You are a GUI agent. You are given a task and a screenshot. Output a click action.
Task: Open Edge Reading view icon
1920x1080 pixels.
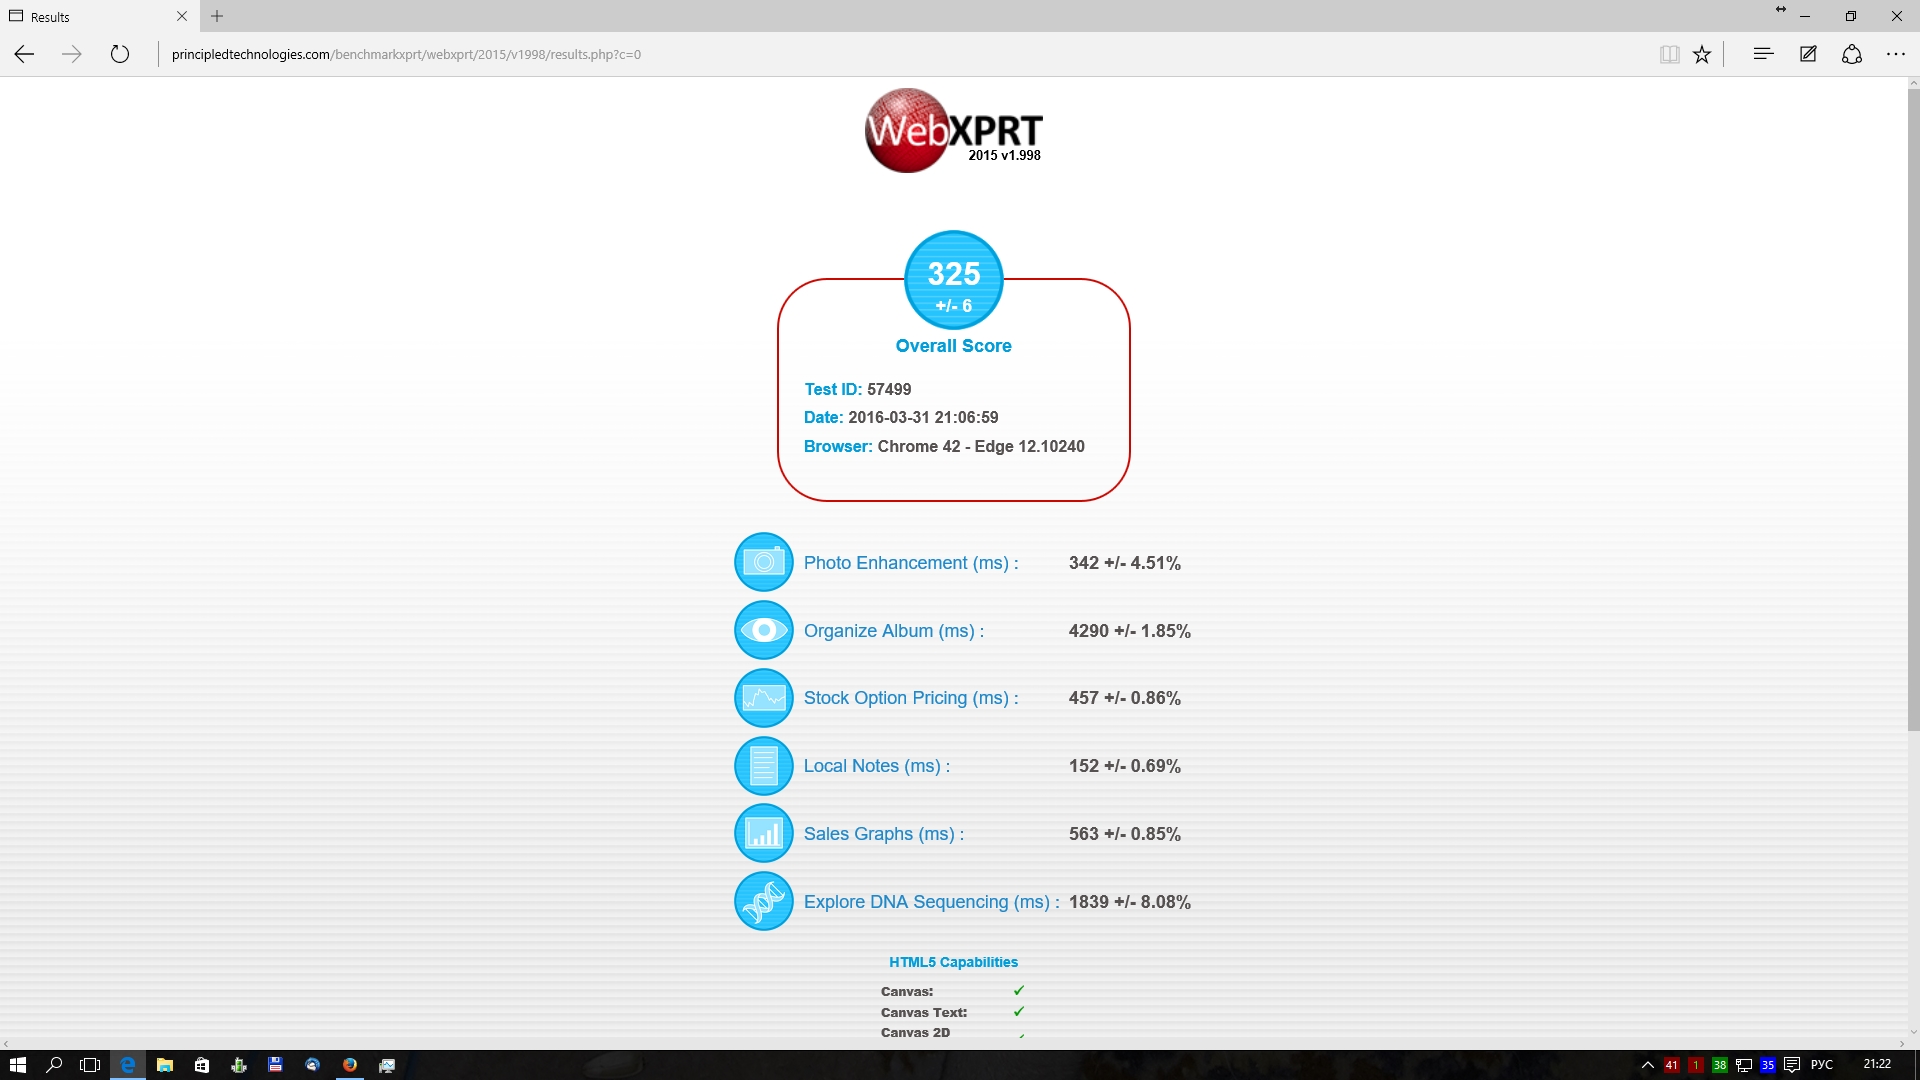point(1669,55)
